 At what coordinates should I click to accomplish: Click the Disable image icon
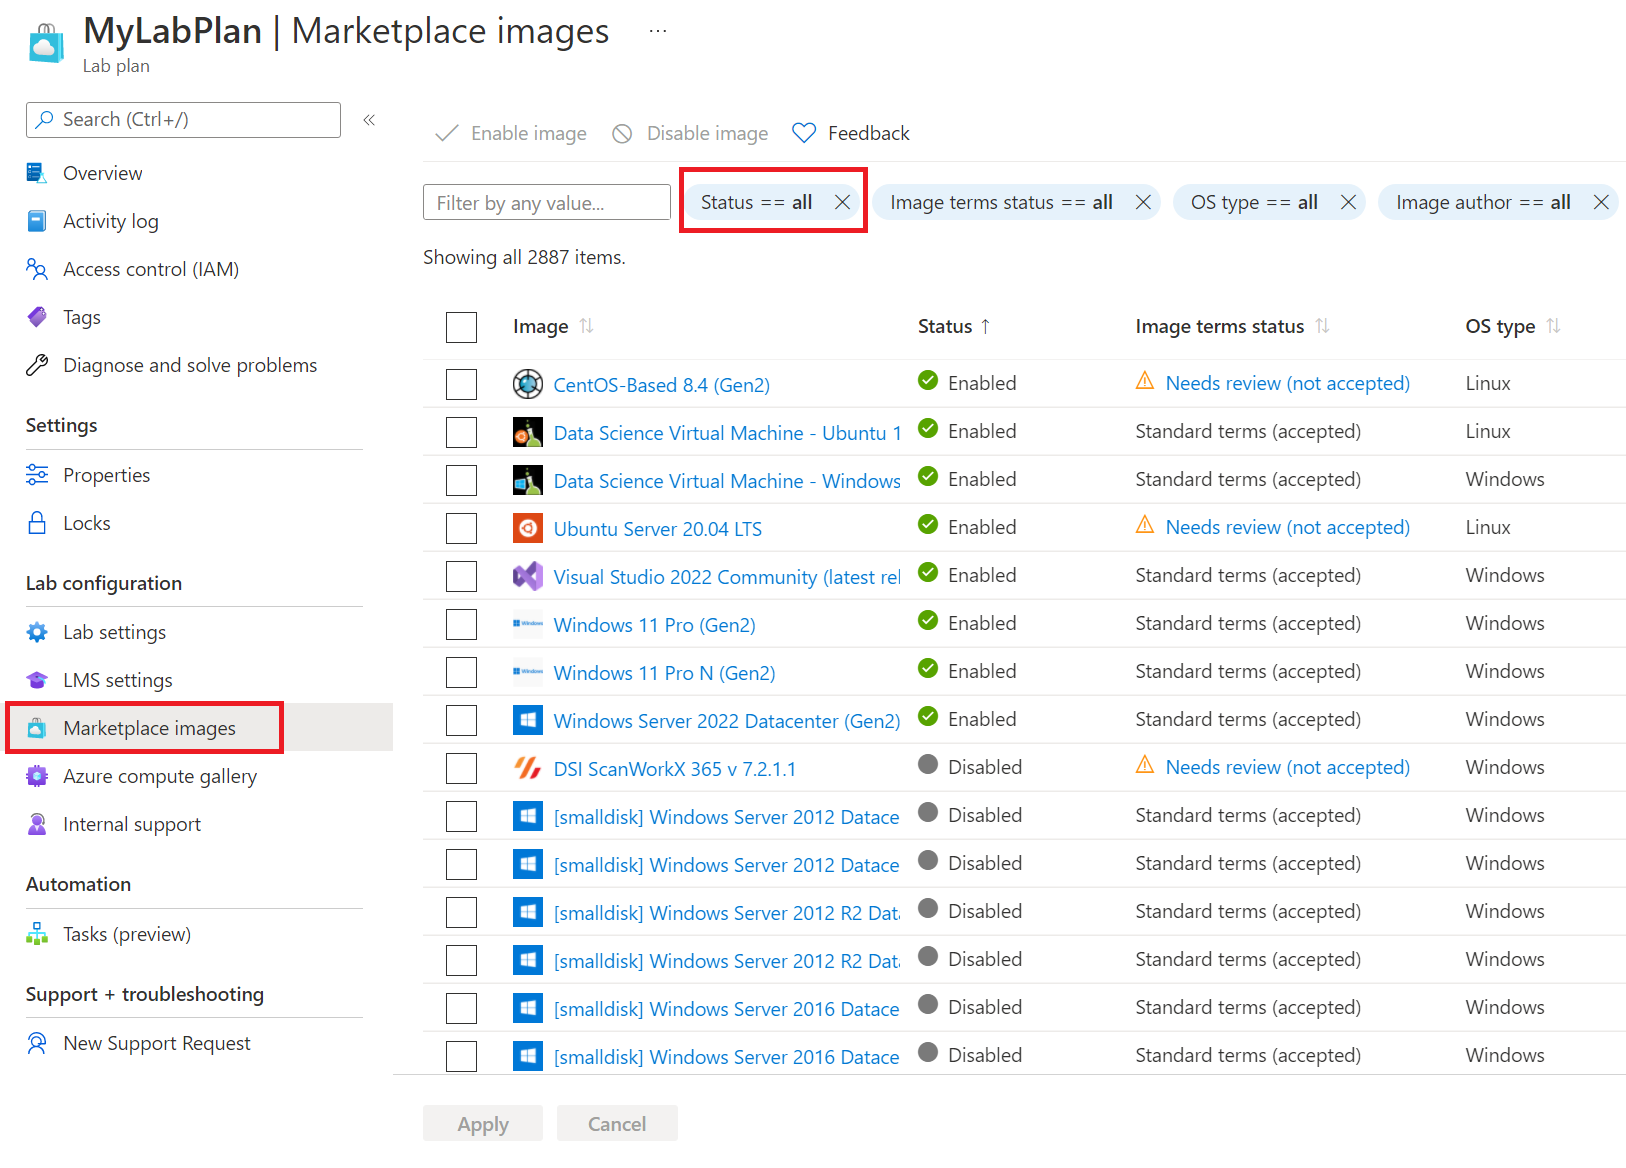[x=623, y=132]
